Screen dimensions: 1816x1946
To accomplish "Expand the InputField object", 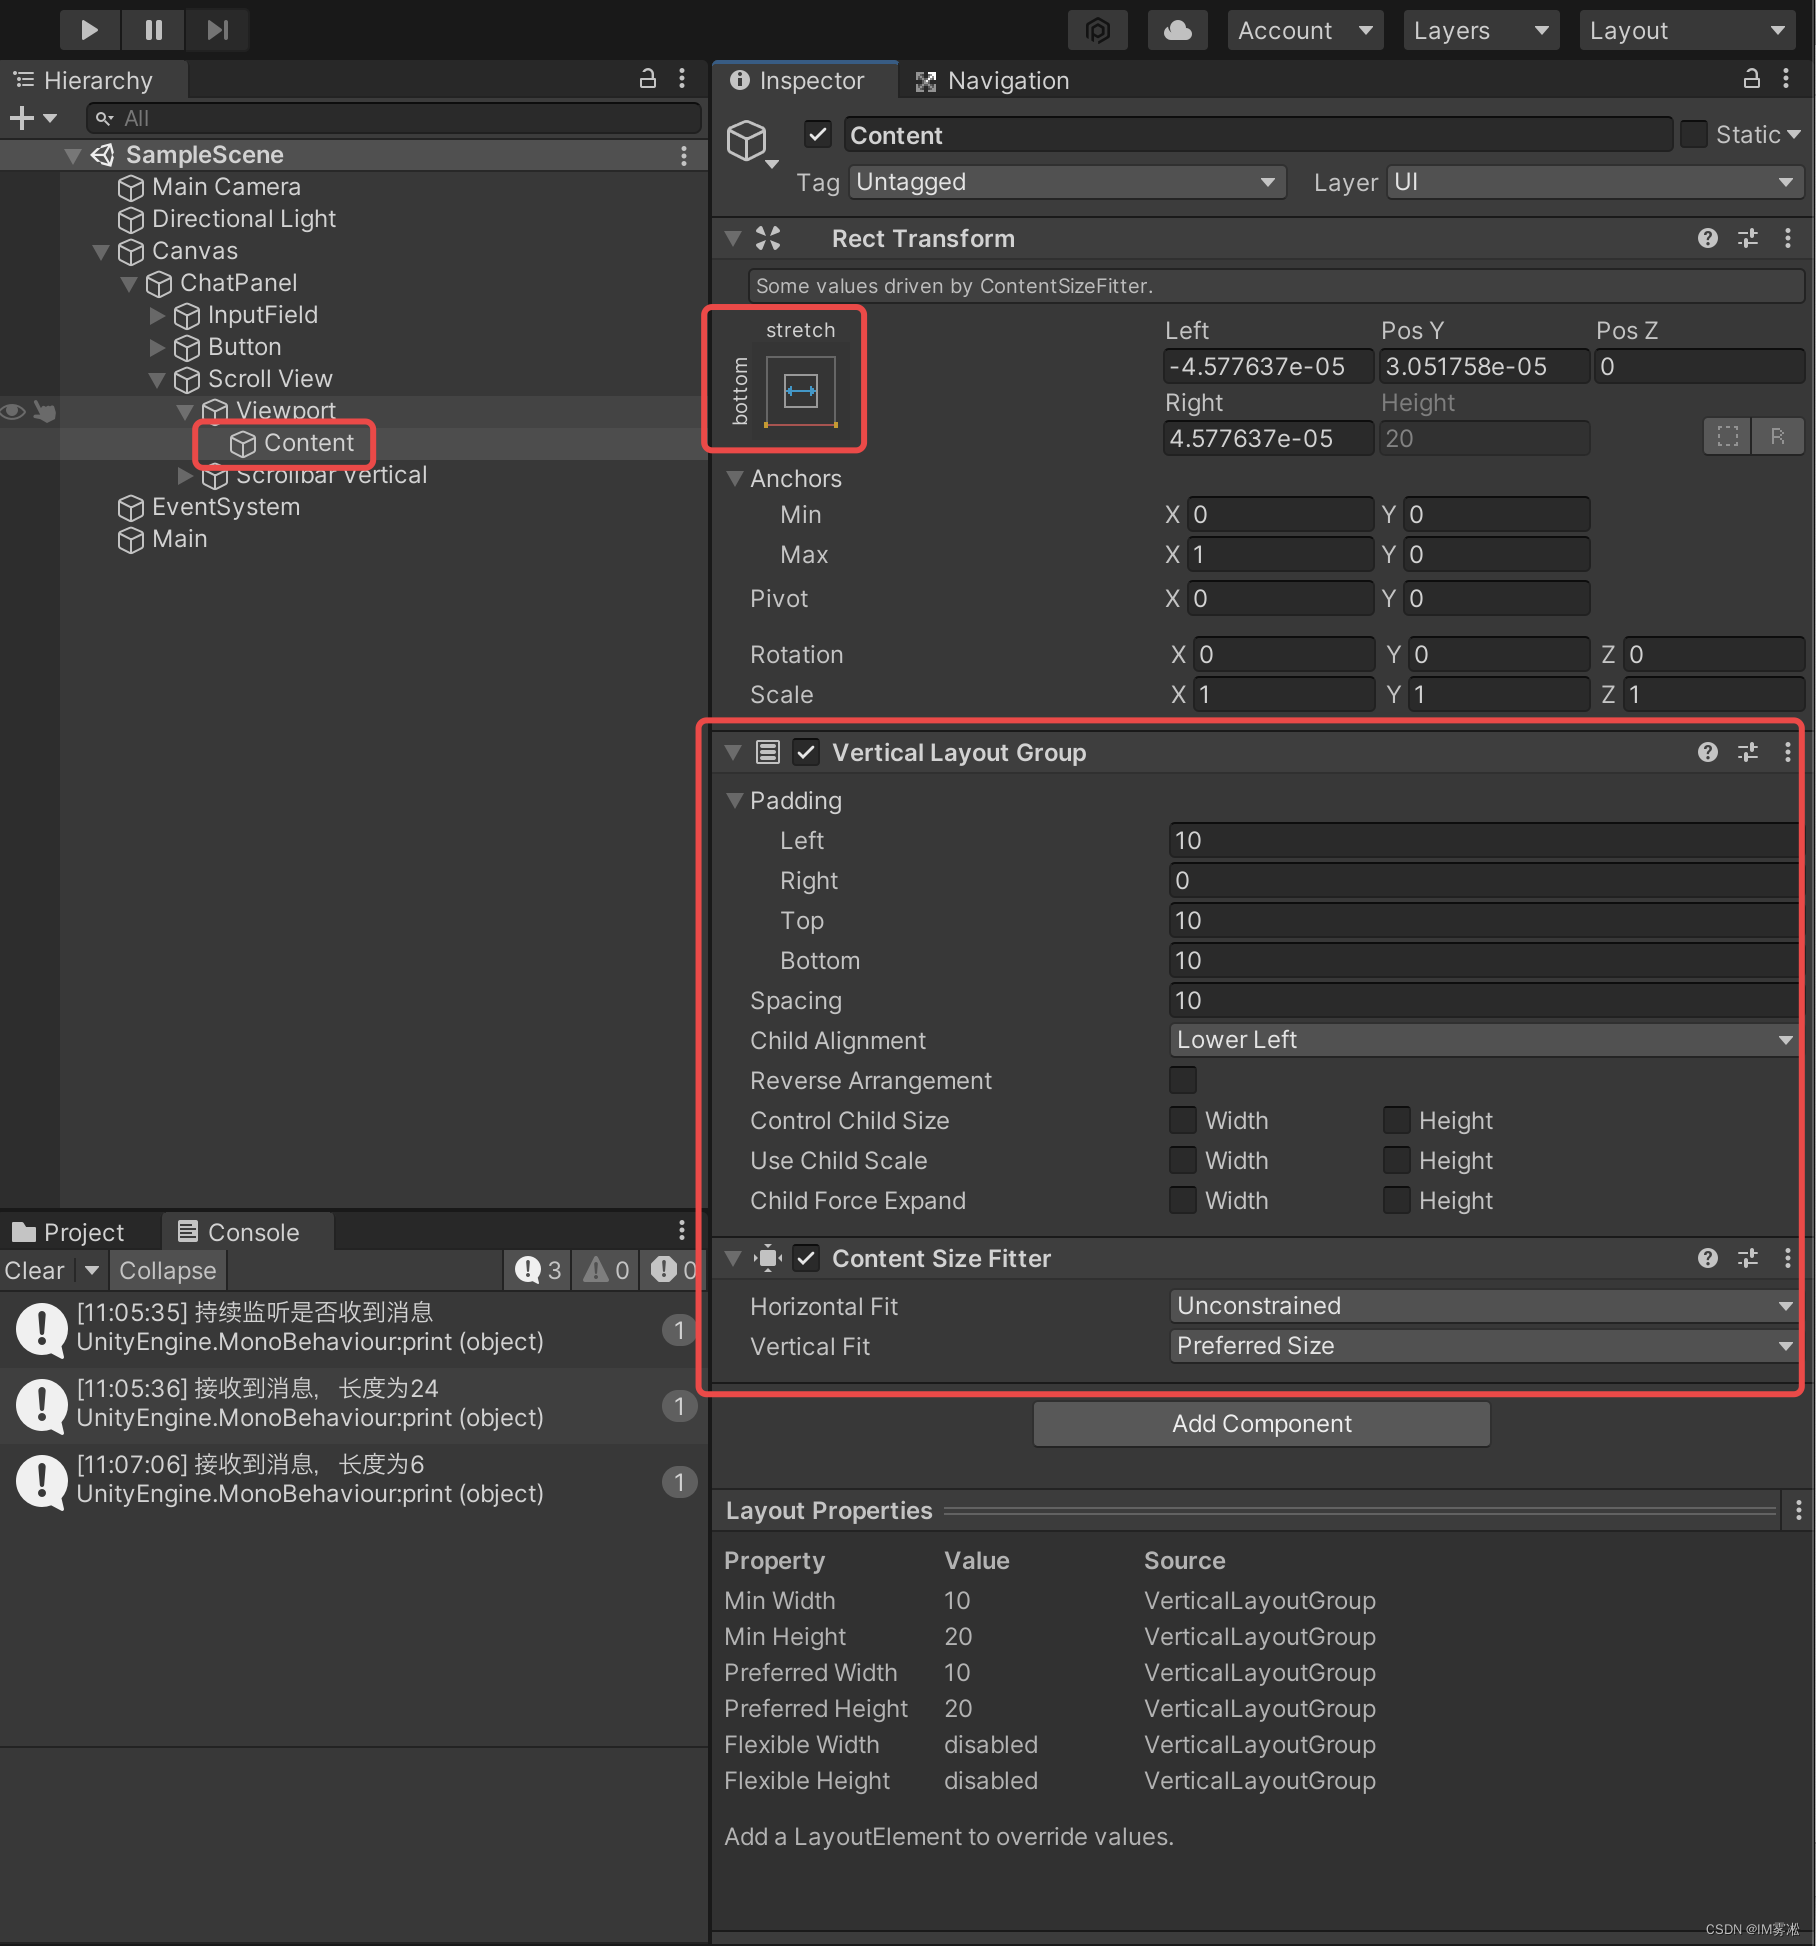I will pyautogui.click(x=157, y=315).
